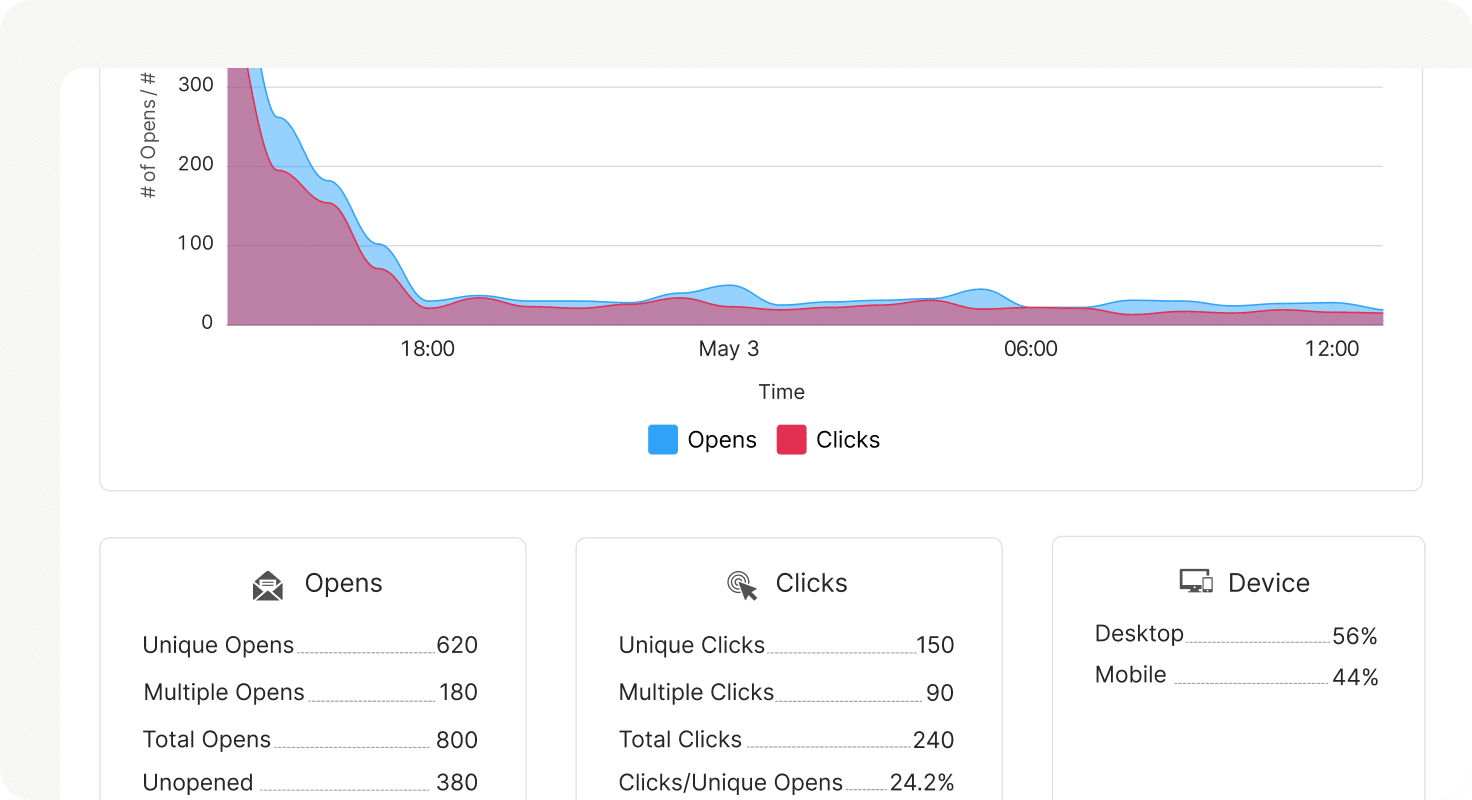Image resolution: width=1472 pixels, height=800 pixels.
Task: Select the blue Opens legend swatch
Action: [662, 440]
